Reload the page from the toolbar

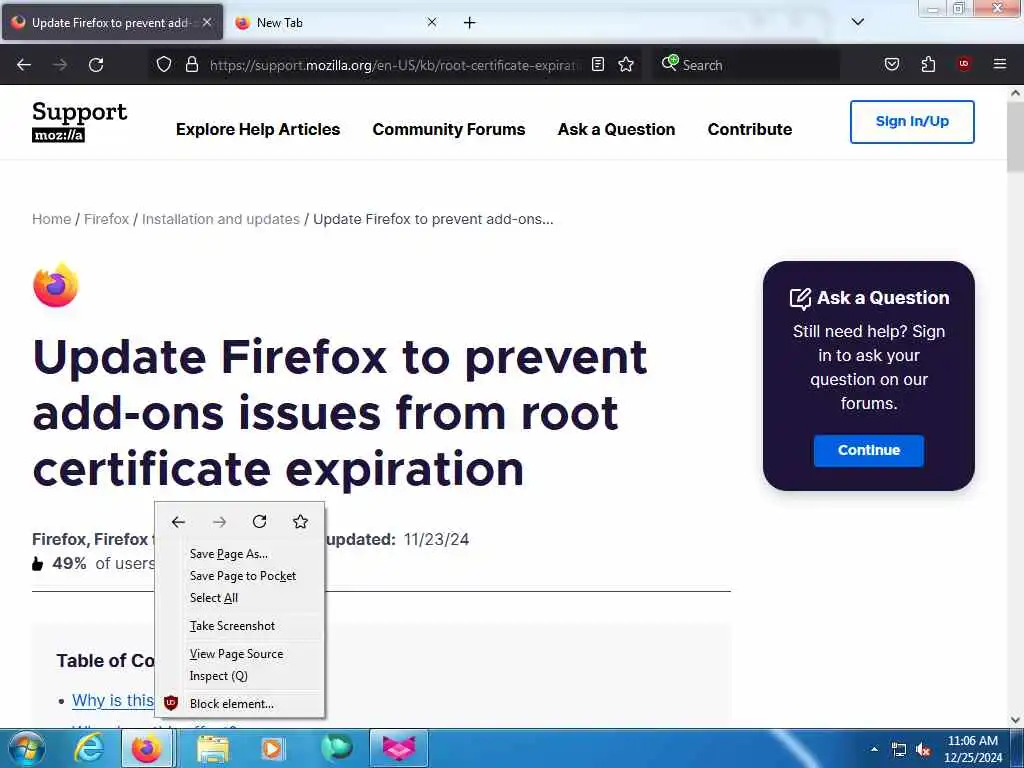tap(96, 65)
